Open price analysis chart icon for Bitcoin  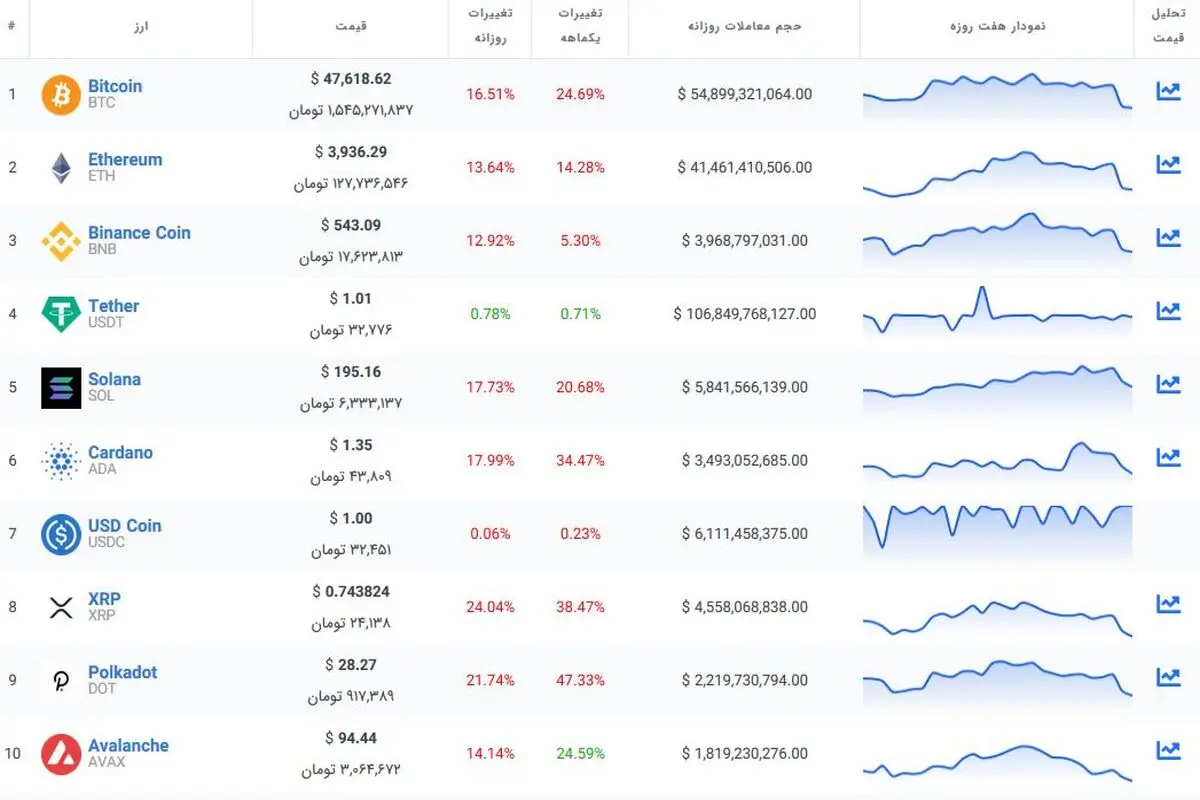point(1167,91)
